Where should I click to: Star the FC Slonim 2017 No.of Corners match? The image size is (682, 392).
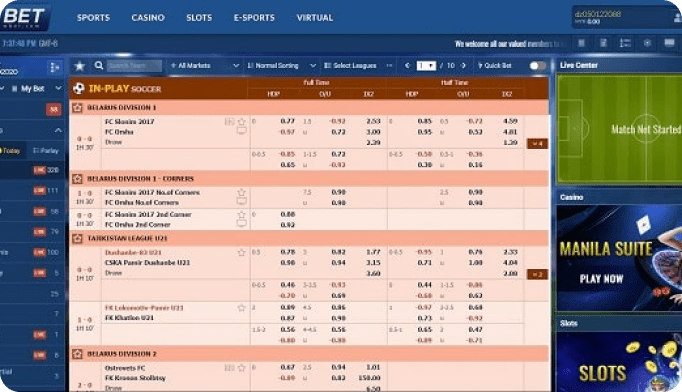(x=241, y=192)
